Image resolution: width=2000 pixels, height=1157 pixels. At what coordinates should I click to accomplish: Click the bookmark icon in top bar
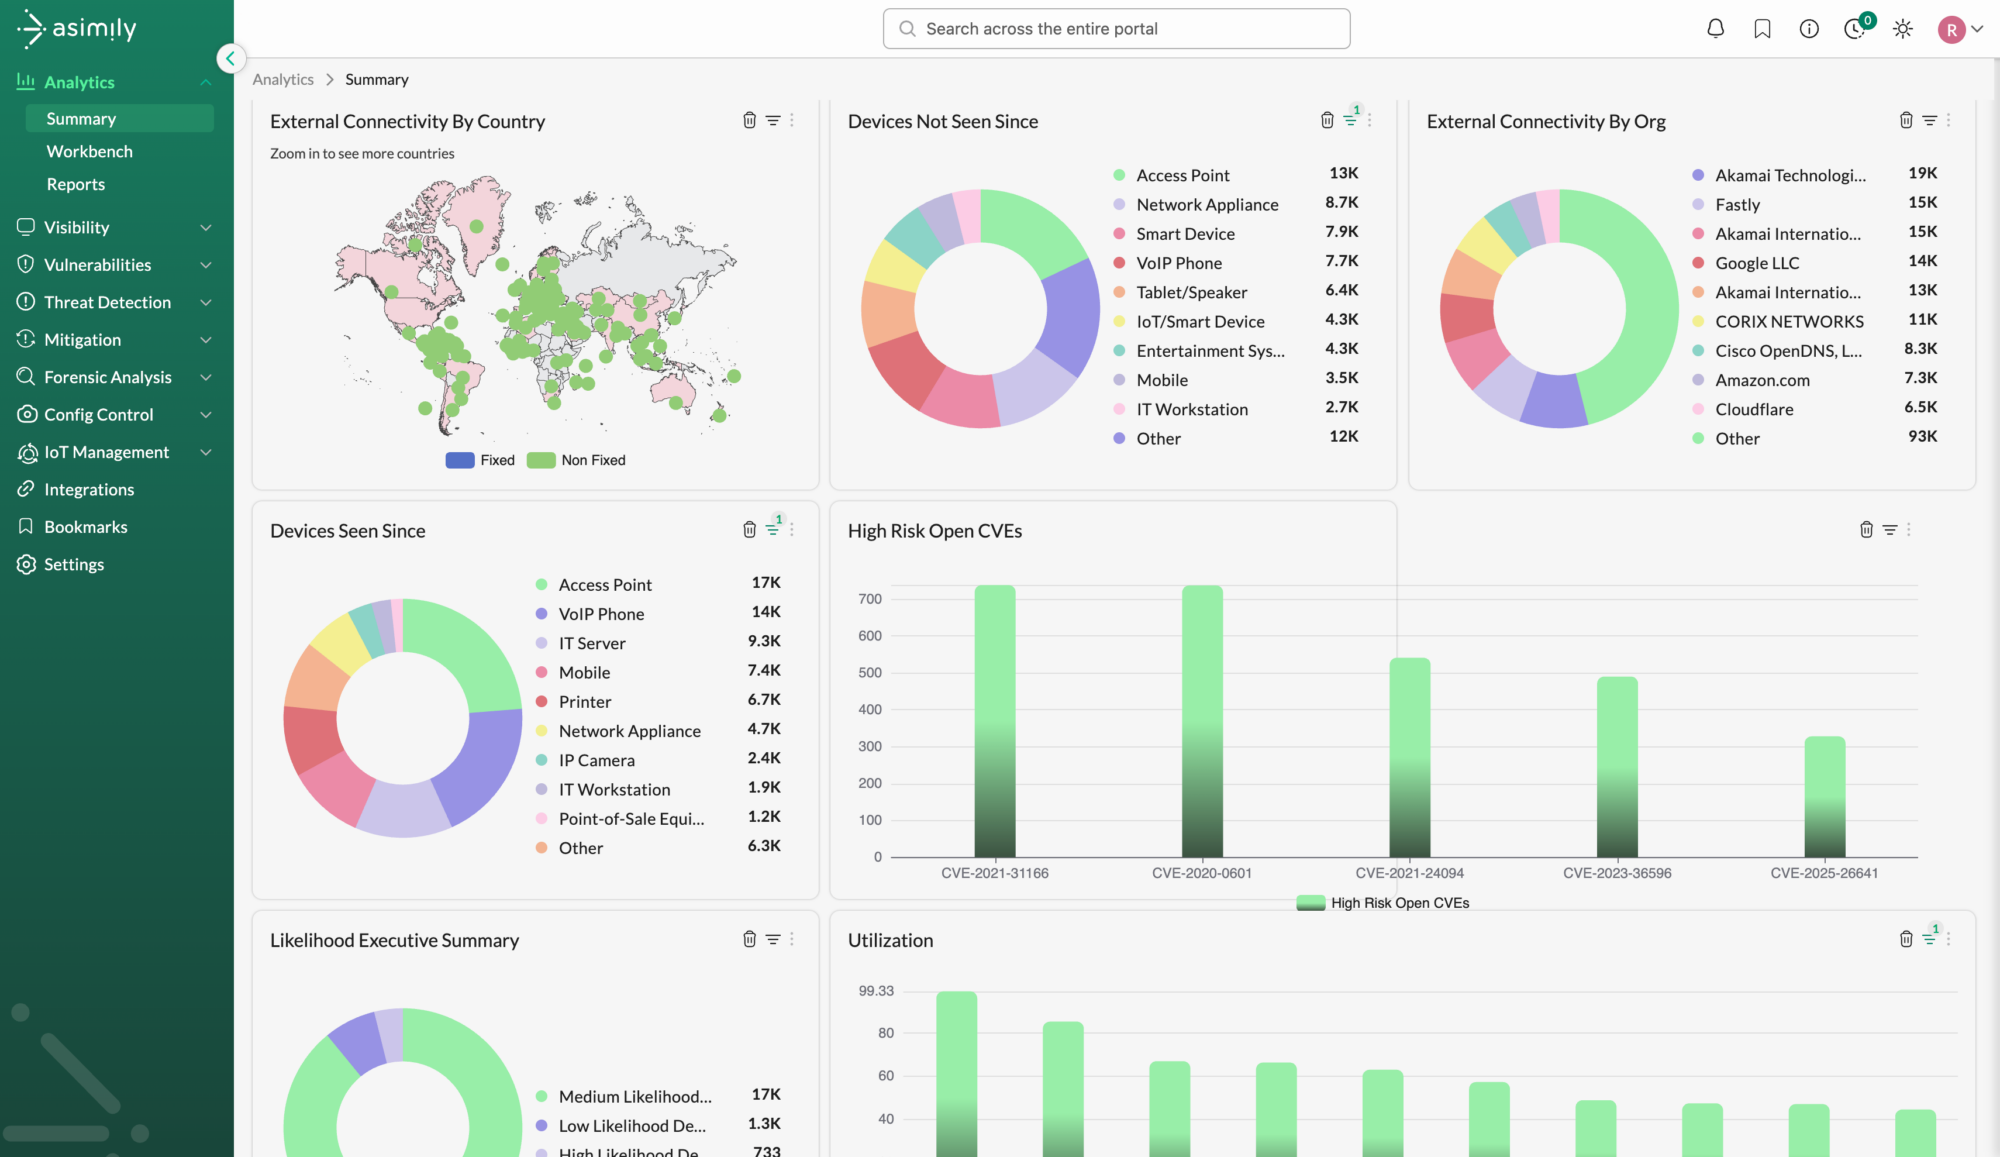tap(1762, 29)
